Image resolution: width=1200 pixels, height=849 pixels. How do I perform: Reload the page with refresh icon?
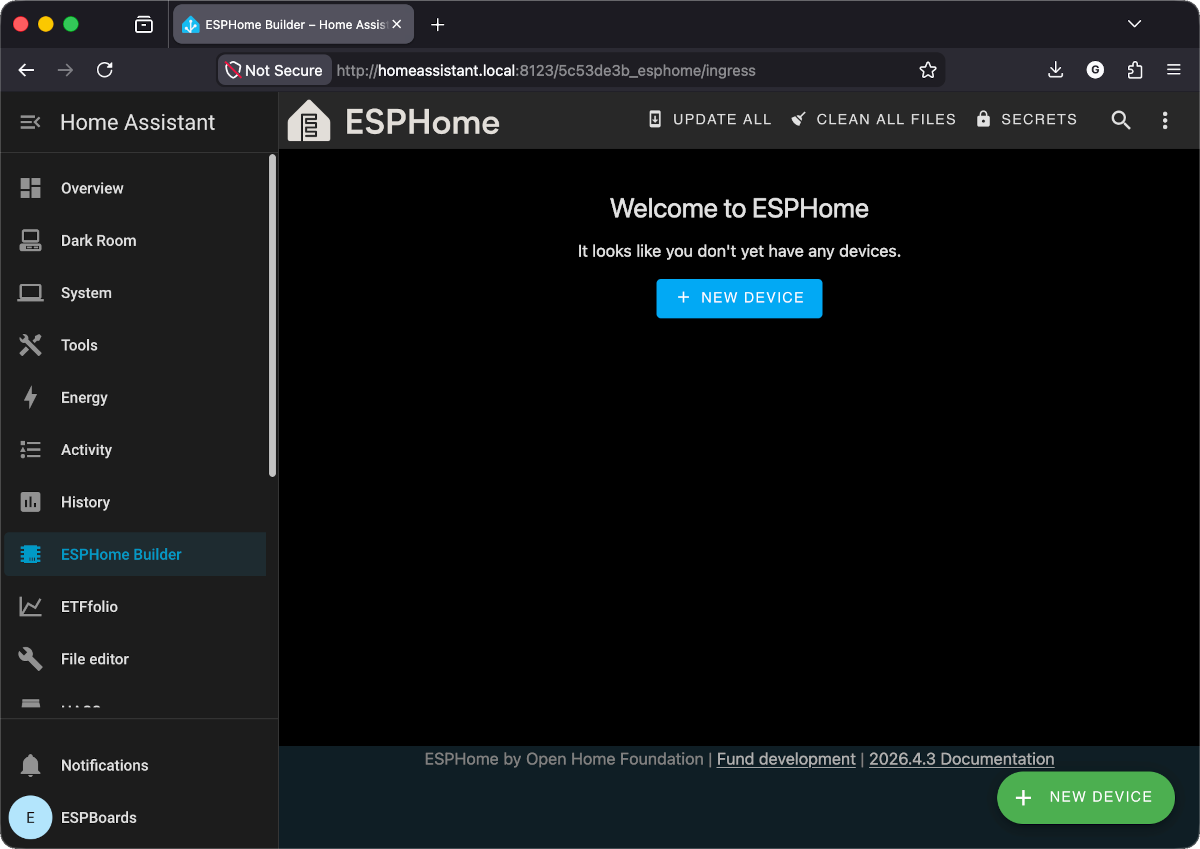(x=105, y=70)
